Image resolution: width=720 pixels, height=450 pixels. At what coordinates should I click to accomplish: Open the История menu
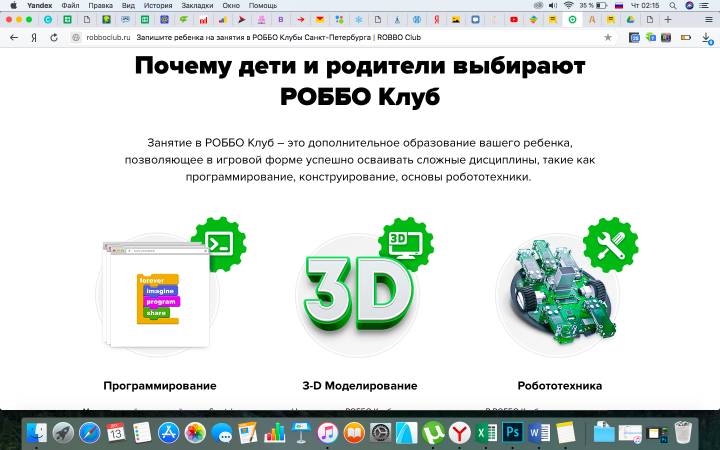tap(158, 6)
